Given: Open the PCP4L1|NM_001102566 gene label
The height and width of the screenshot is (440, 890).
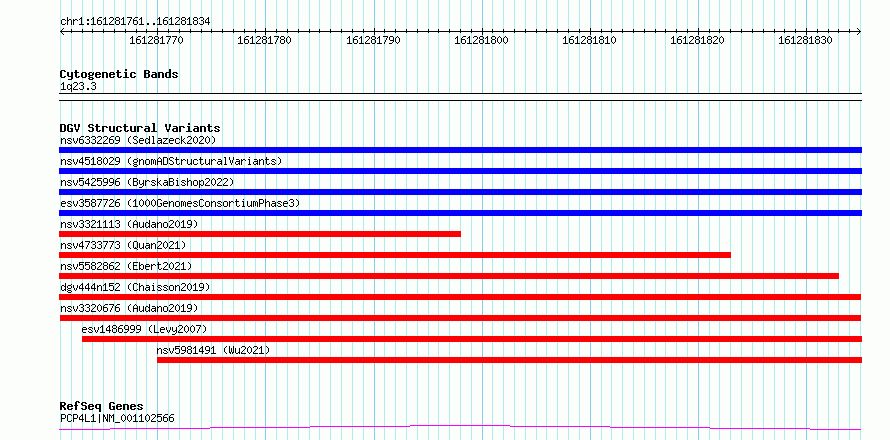Looking at the screenshot, I should coord(117,419).
